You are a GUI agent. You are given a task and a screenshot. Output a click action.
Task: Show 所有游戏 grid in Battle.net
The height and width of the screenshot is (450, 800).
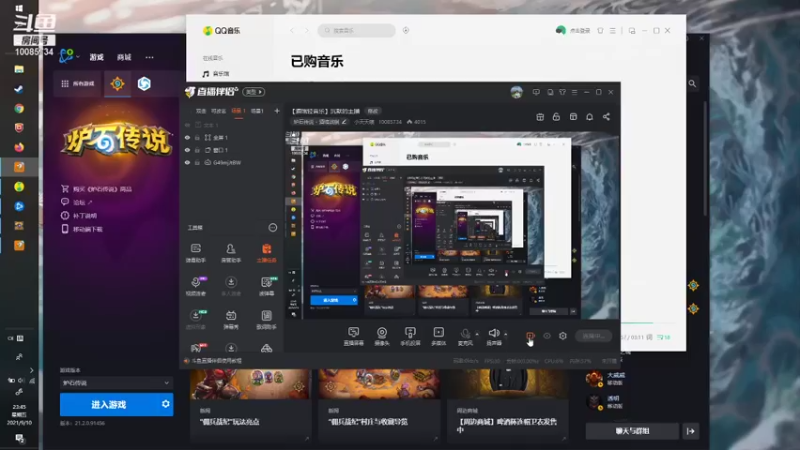point(78,84)
